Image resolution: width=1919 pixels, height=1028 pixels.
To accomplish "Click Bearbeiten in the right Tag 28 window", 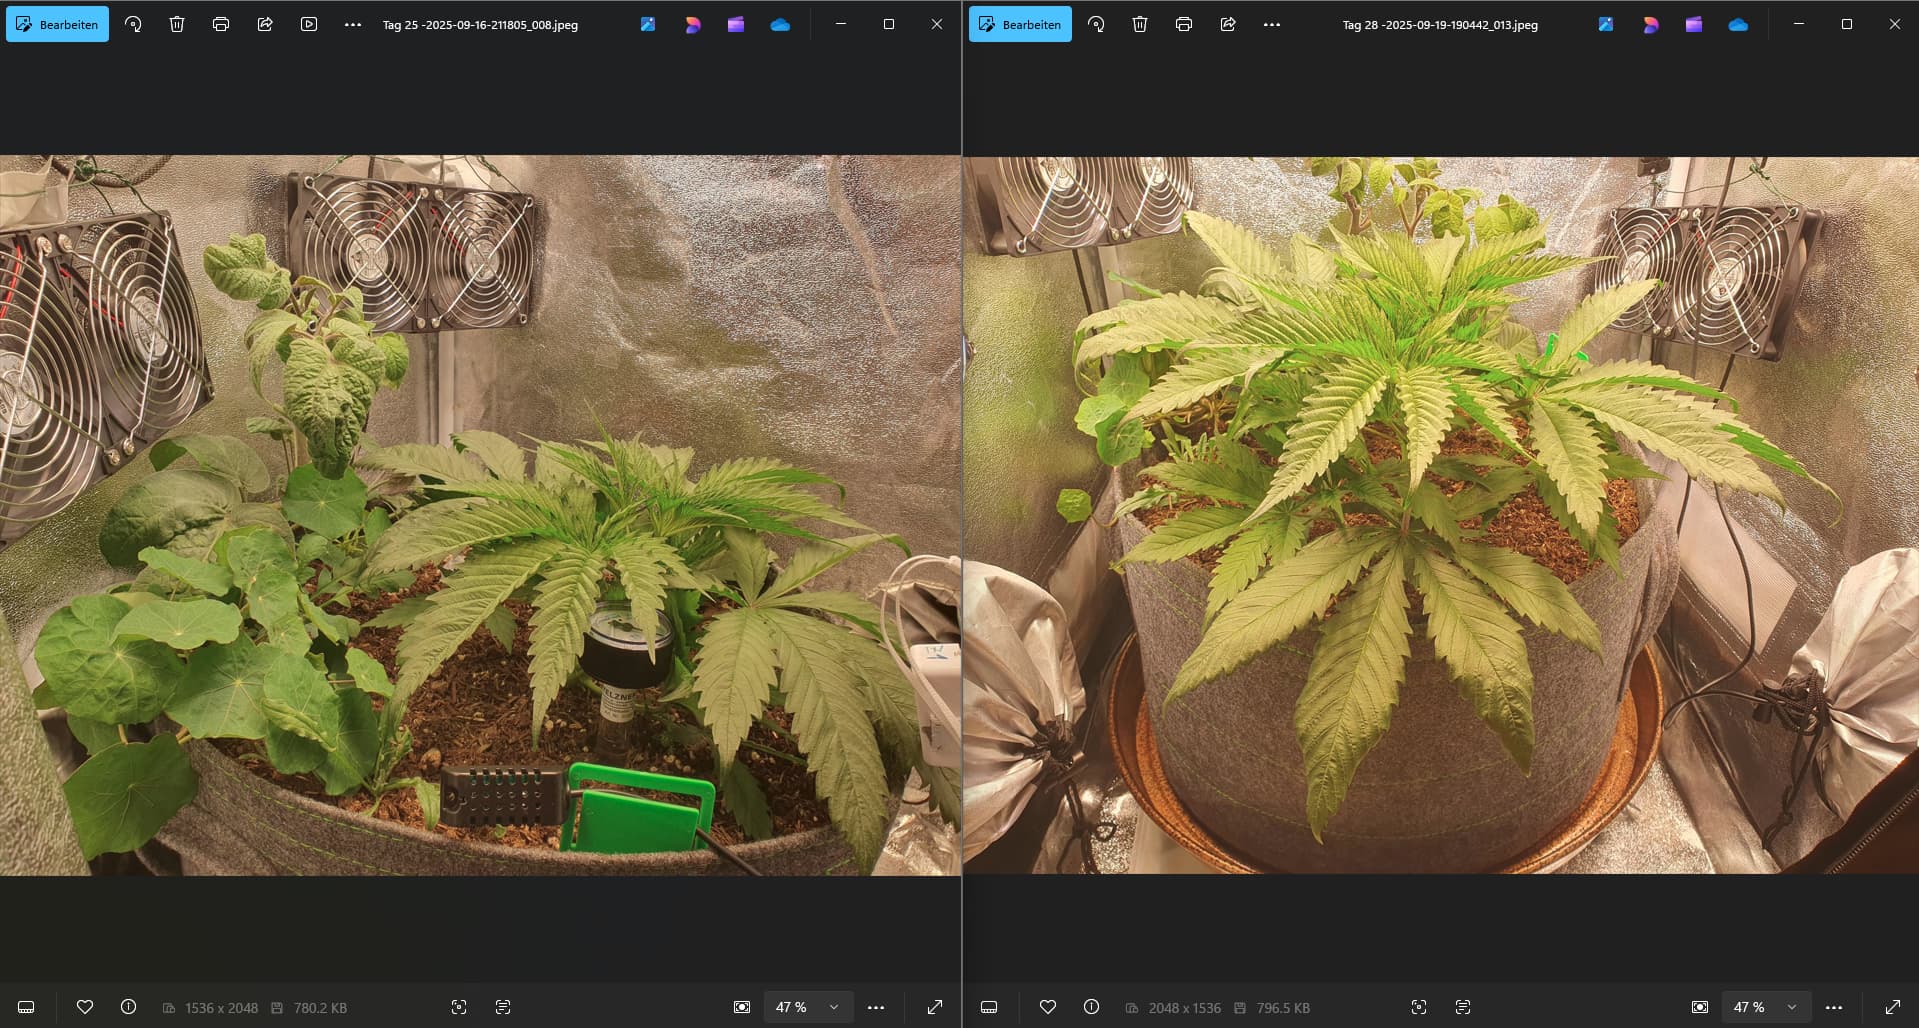I will tap(1020, 25).
